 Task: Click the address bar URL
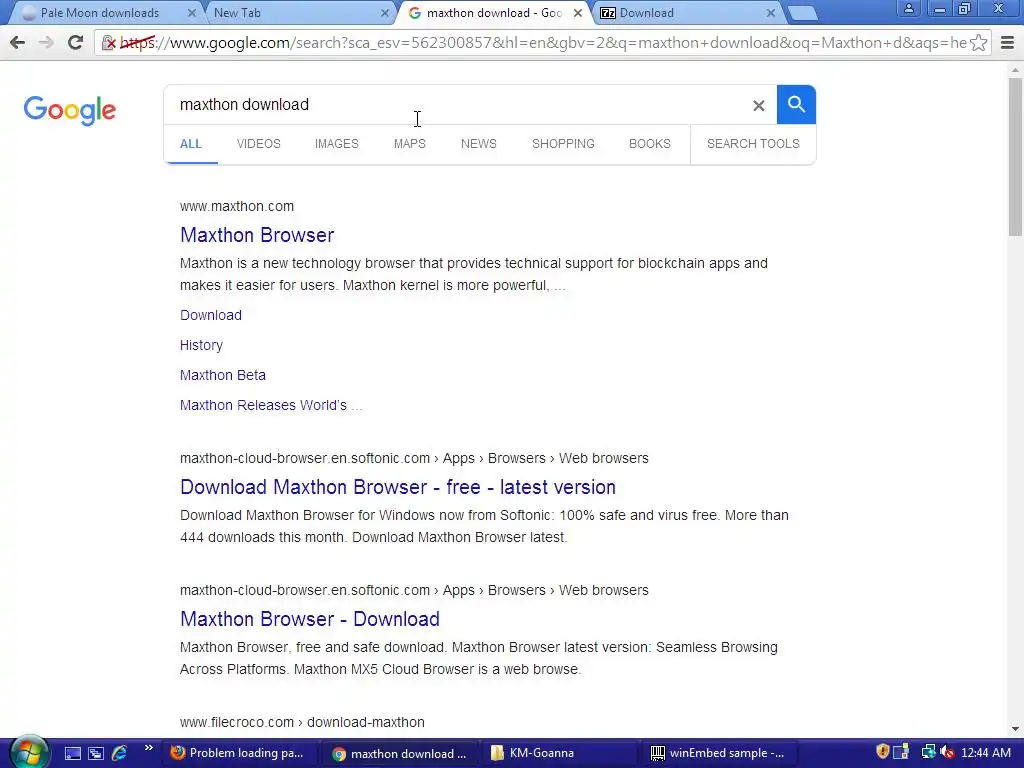point(542,43)
